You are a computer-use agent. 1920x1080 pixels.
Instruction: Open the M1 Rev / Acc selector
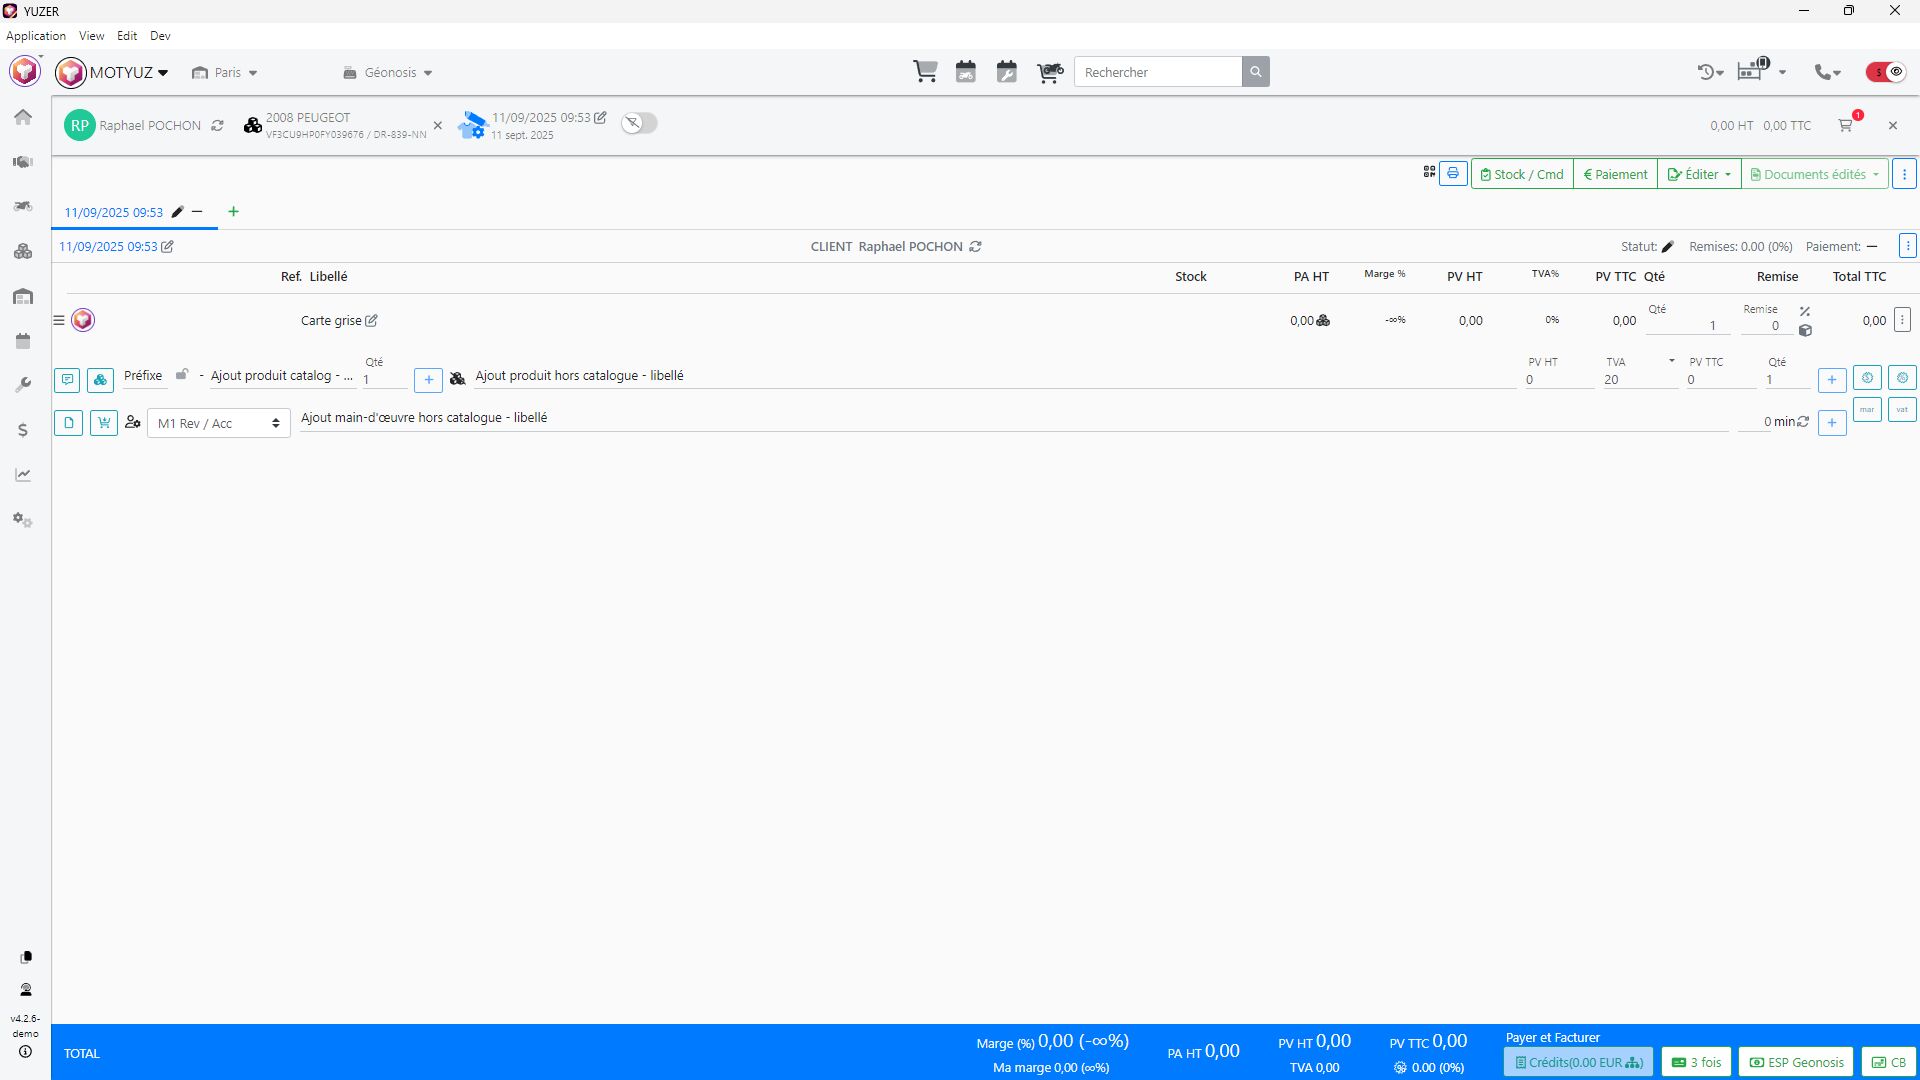tap(218, 423)
